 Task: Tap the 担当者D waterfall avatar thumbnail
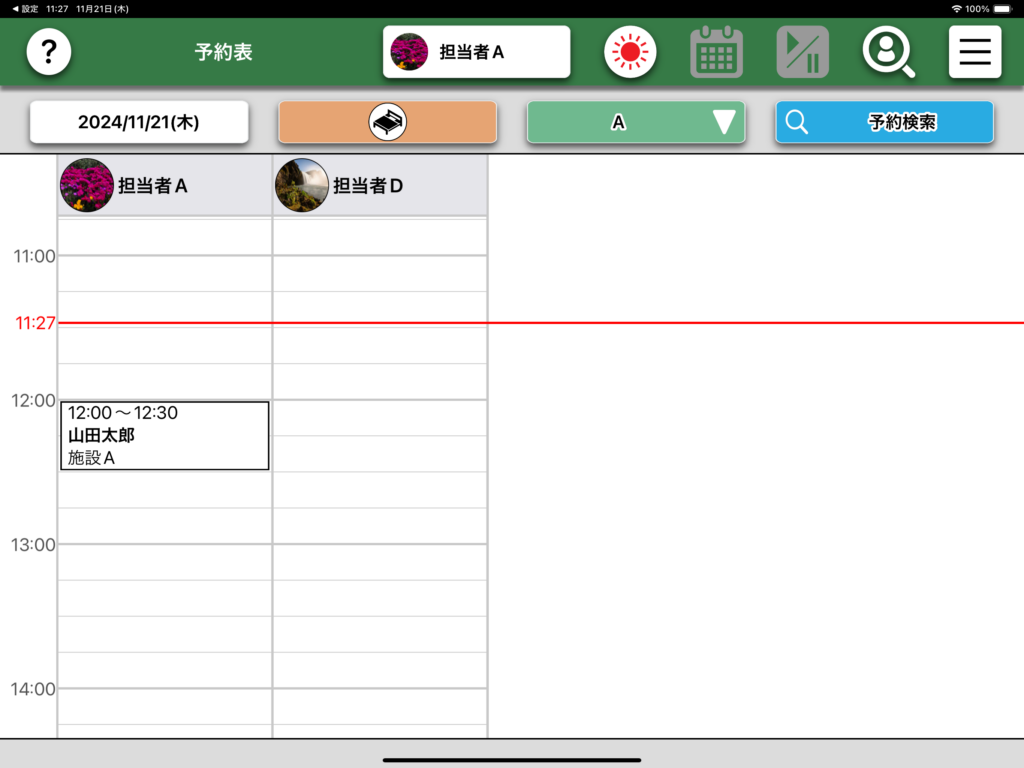pyautogui.click(x=301, y=185)
